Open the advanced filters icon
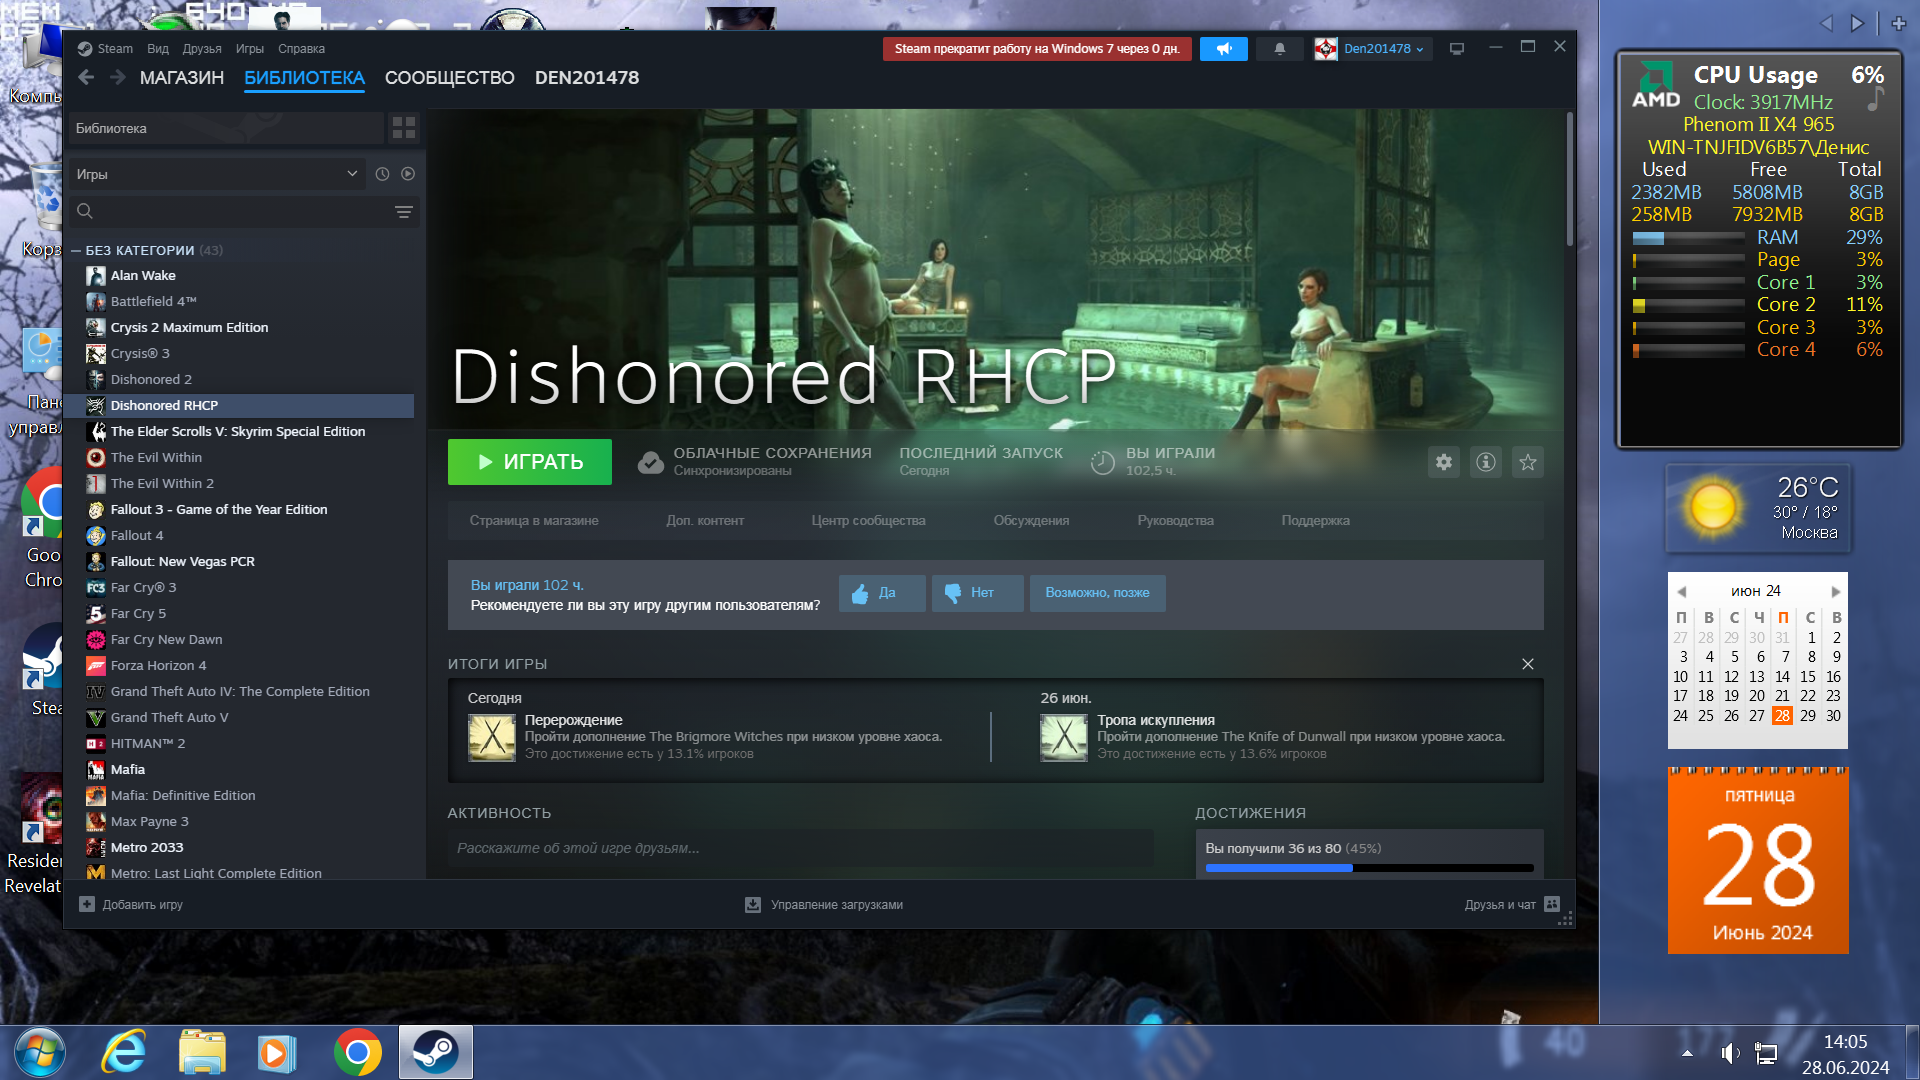 (x=404, y=212)
